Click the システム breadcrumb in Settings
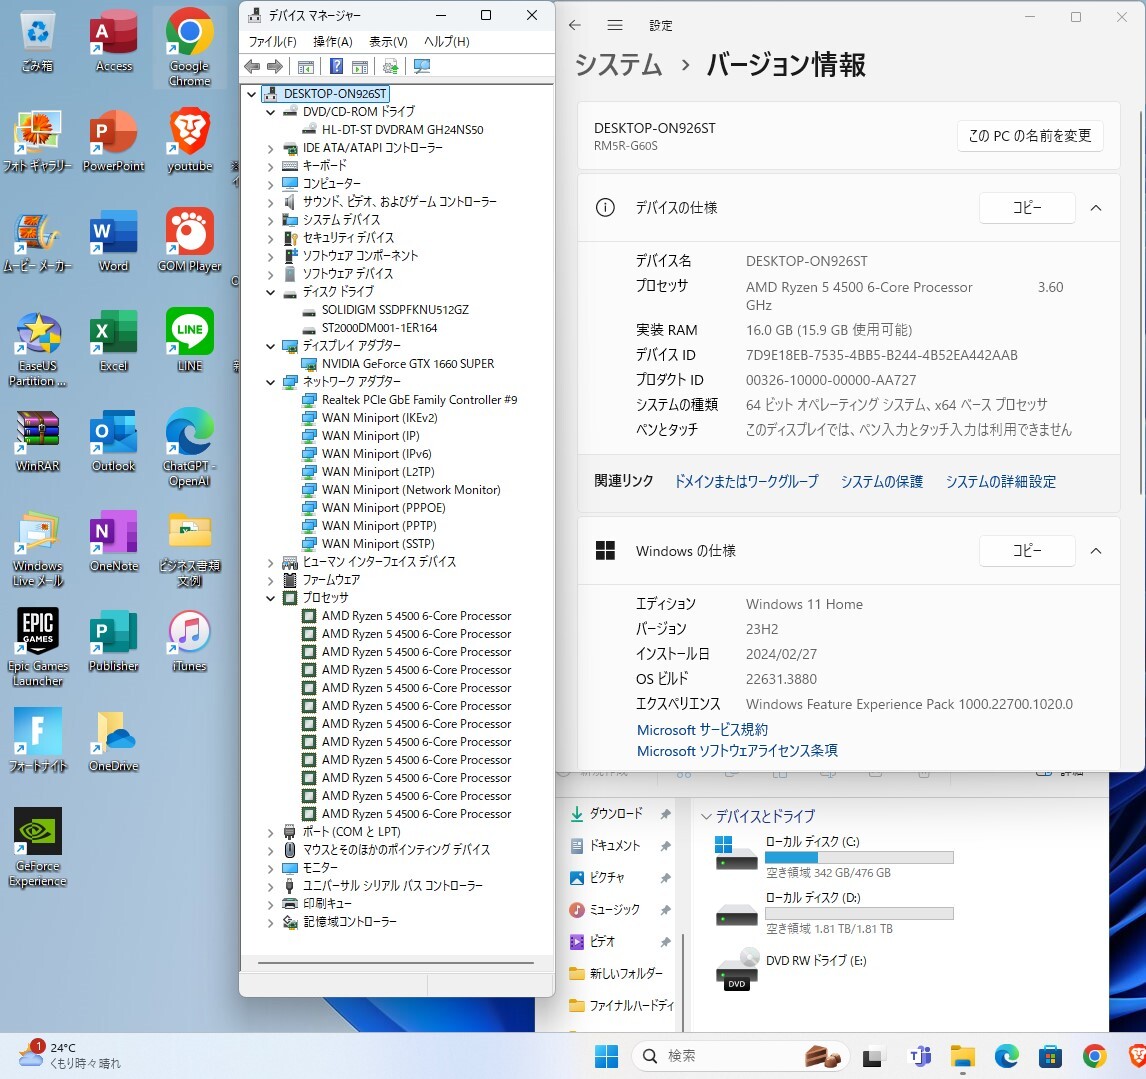Image resolution: width=1146 pixels, height=1079 pixels. click(x=618, y=65)
